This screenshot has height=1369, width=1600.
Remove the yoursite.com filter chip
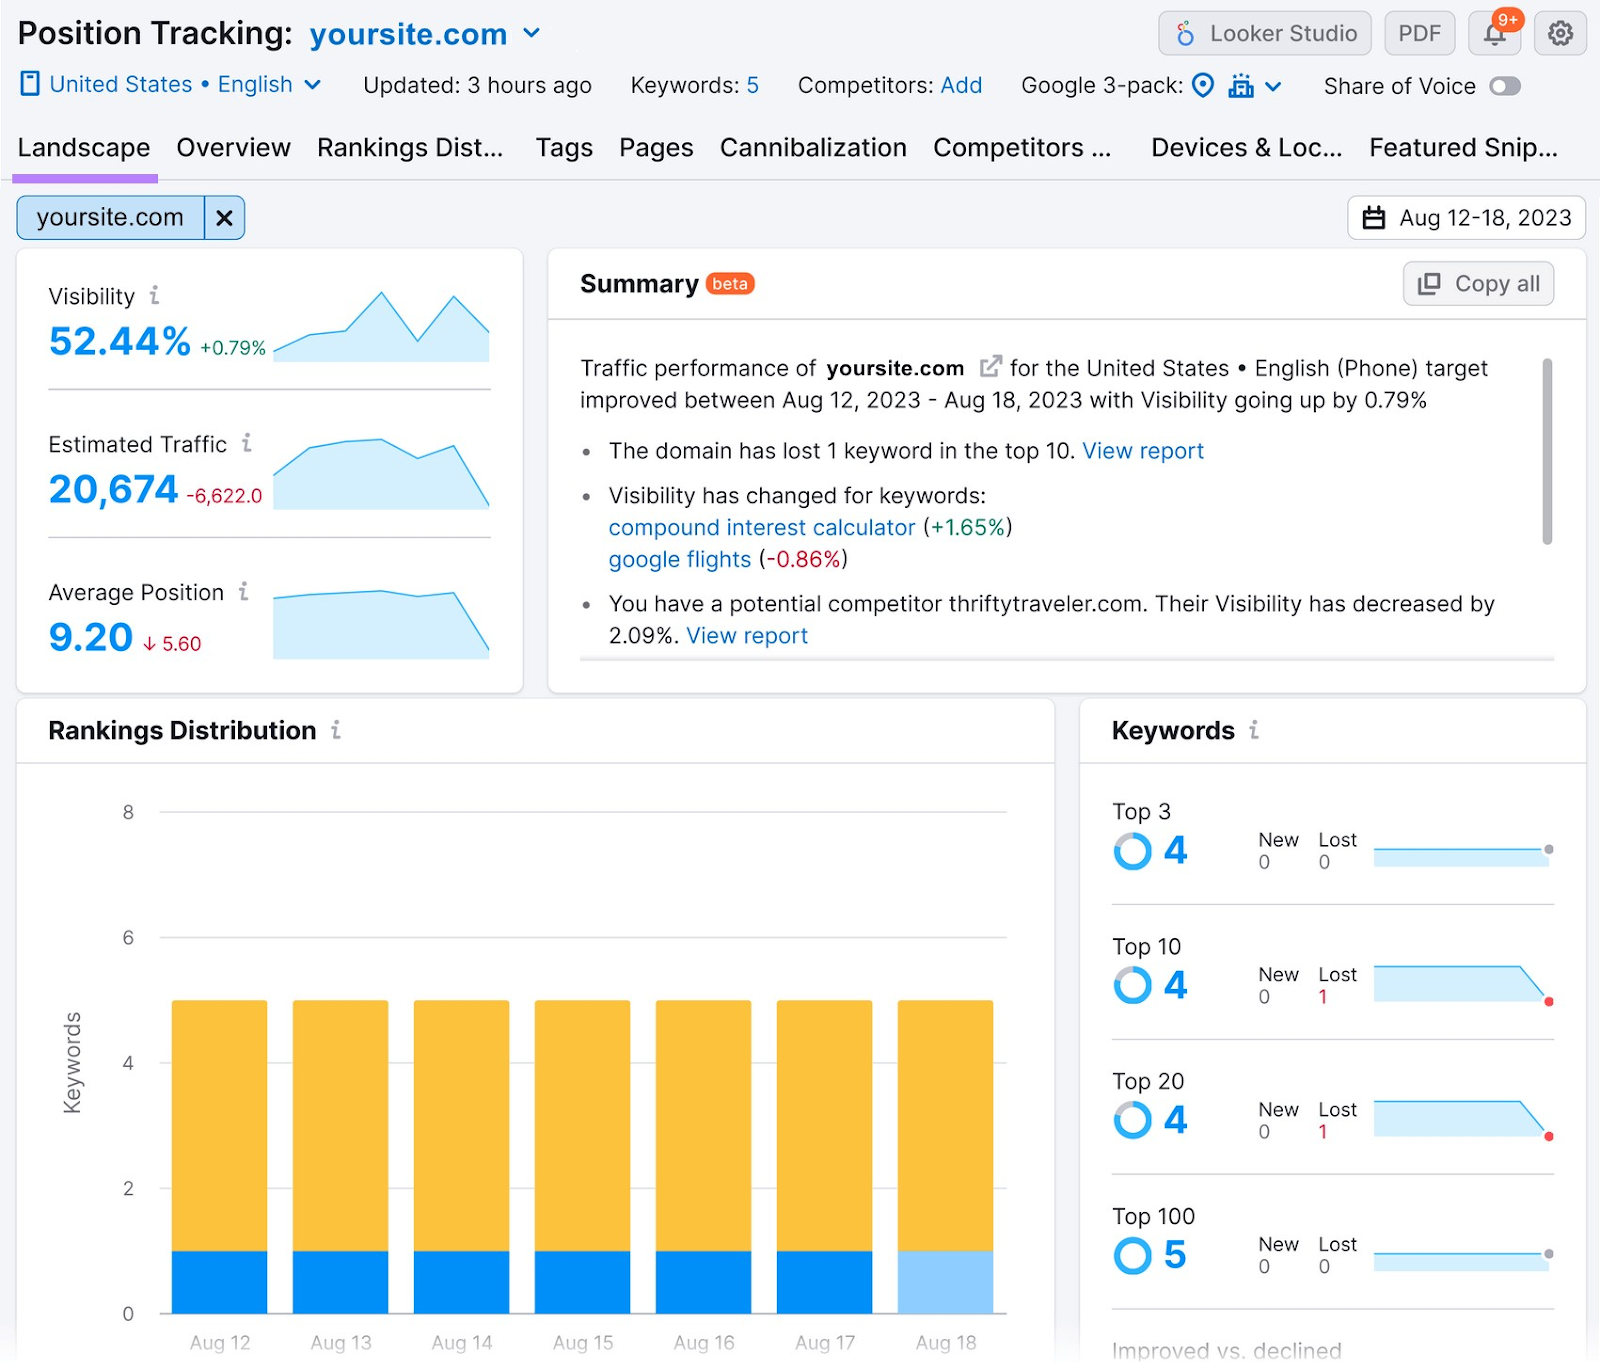click(x=225, y=217)
